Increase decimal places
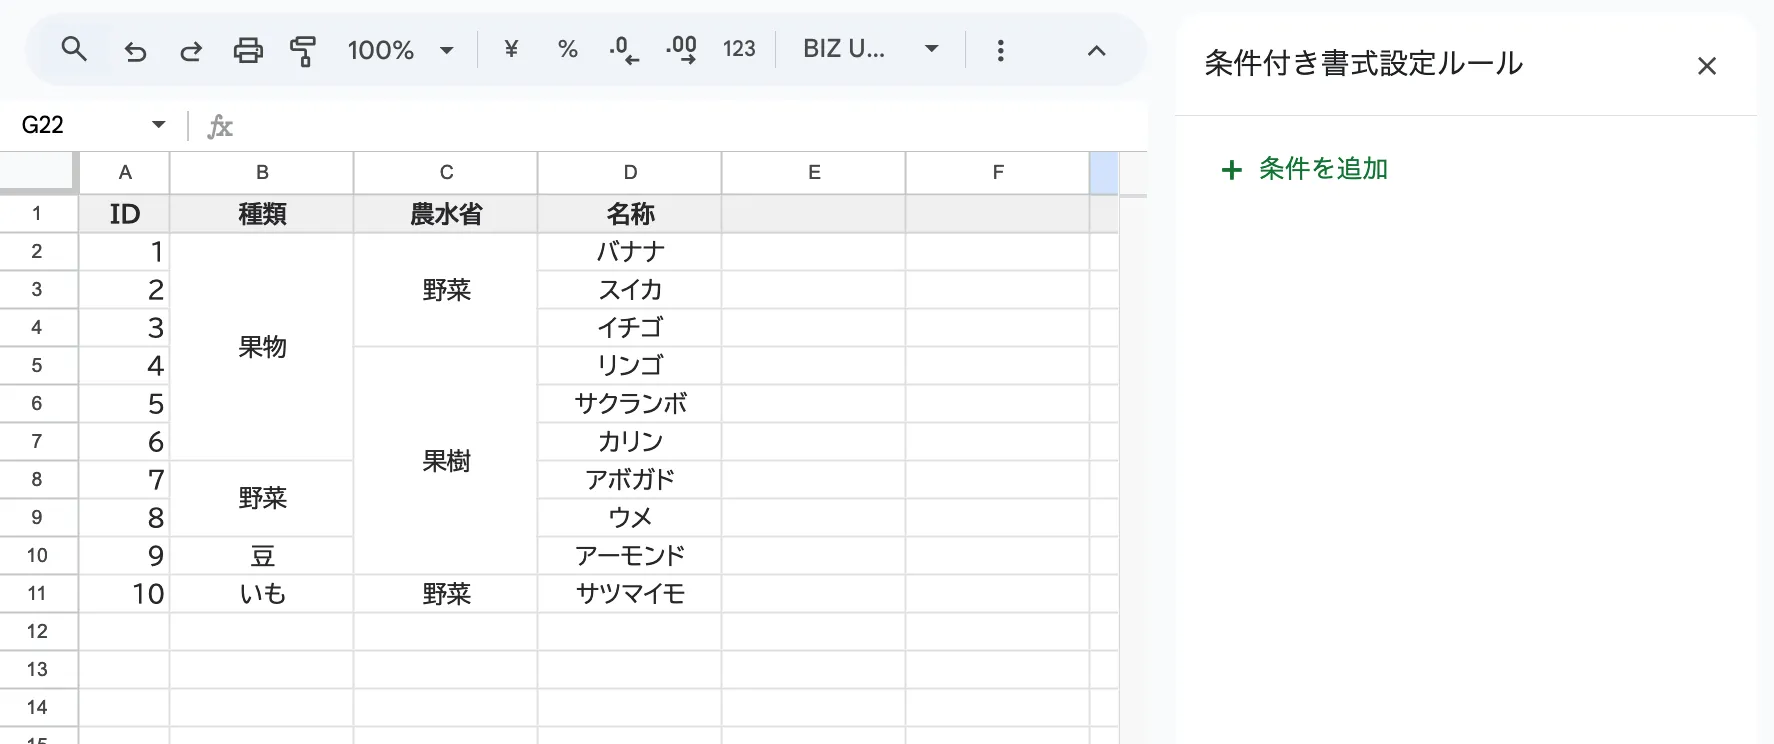This screenshot has height=744, width=1774. (x=681, y=49)
